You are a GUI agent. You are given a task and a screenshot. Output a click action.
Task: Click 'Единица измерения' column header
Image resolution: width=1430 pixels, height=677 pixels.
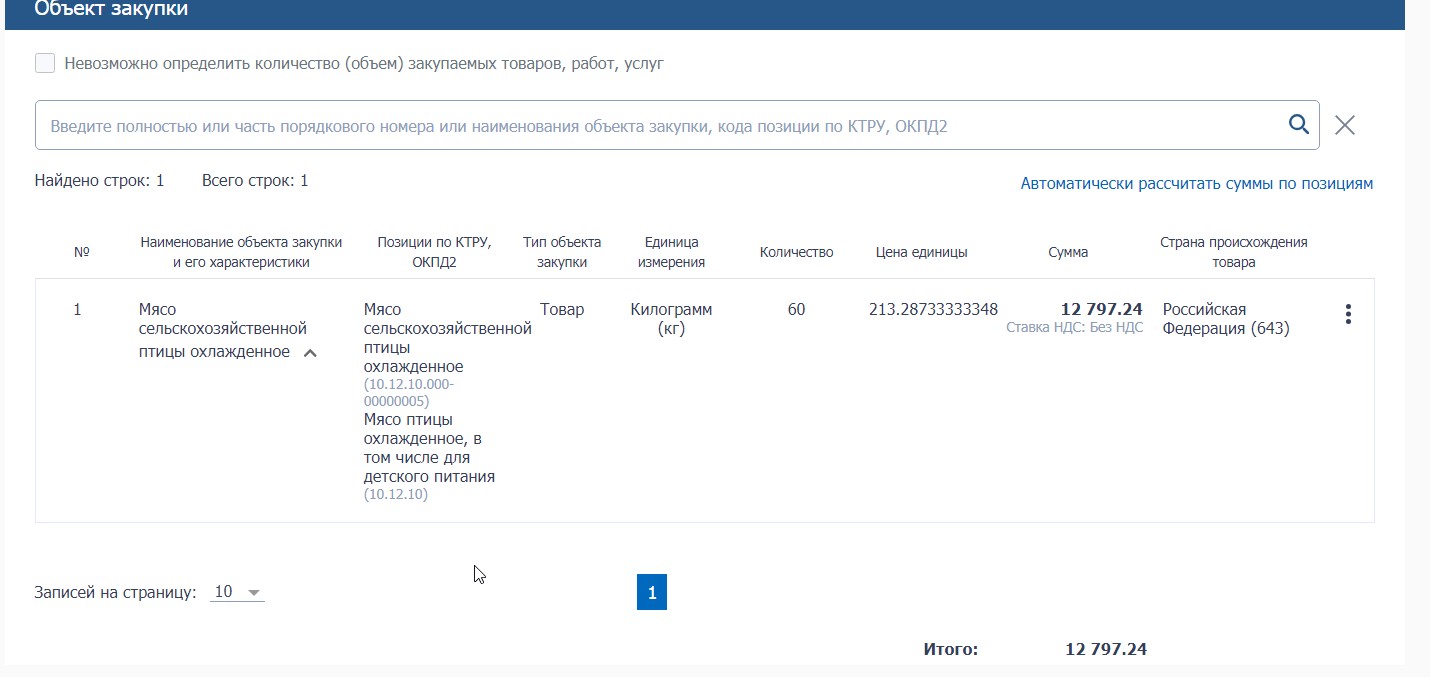[x=671, y=252]
